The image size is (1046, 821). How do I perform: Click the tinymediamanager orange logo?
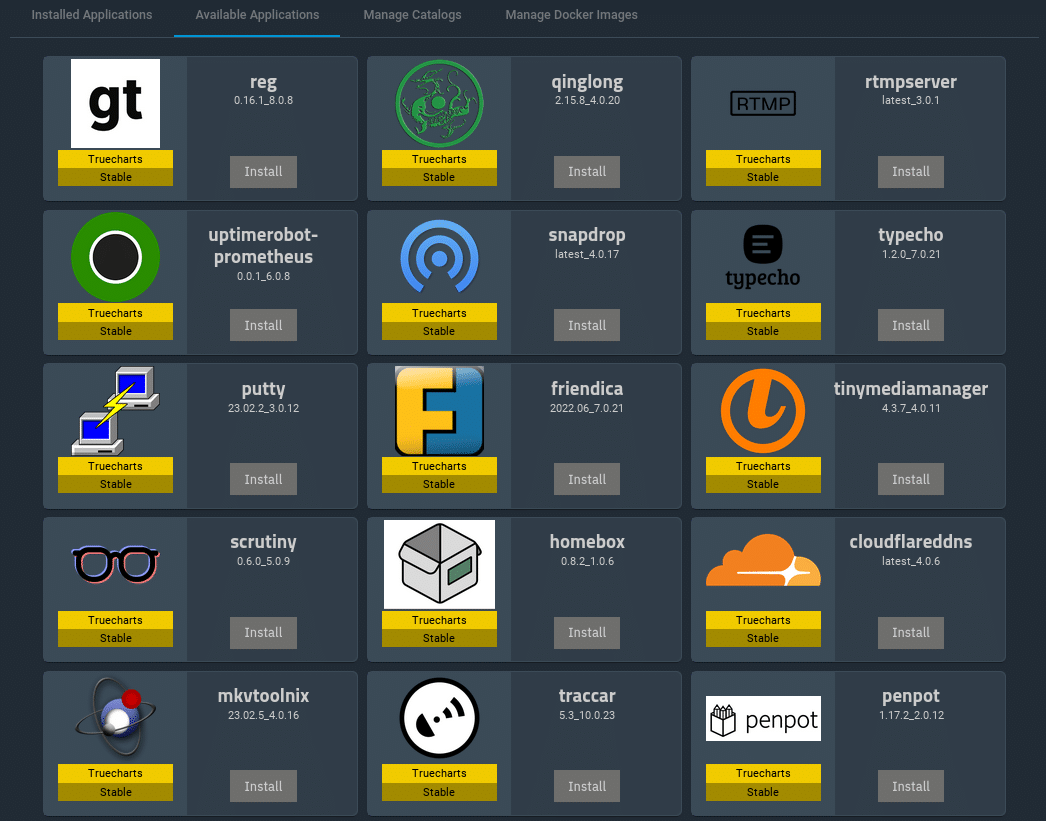pos(763,411)
